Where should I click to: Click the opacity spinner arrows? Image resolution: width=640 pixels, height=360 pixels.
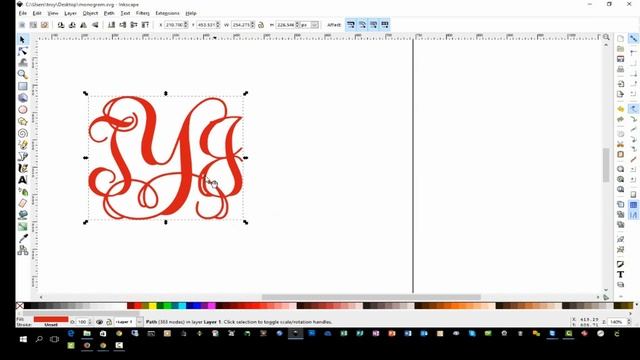(x=90, y=322)
